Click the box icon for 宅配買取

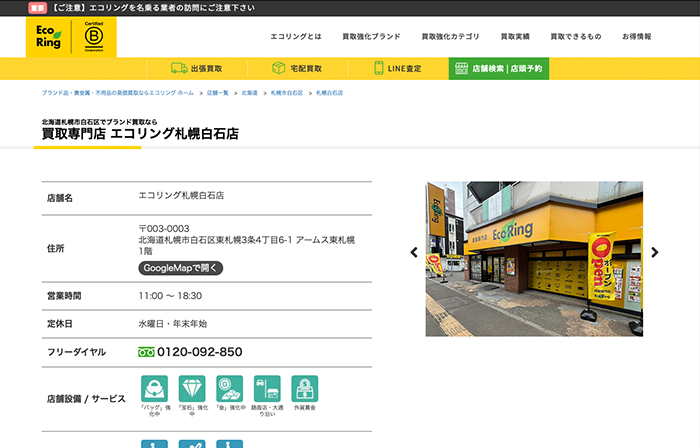(x=279, y=68)
